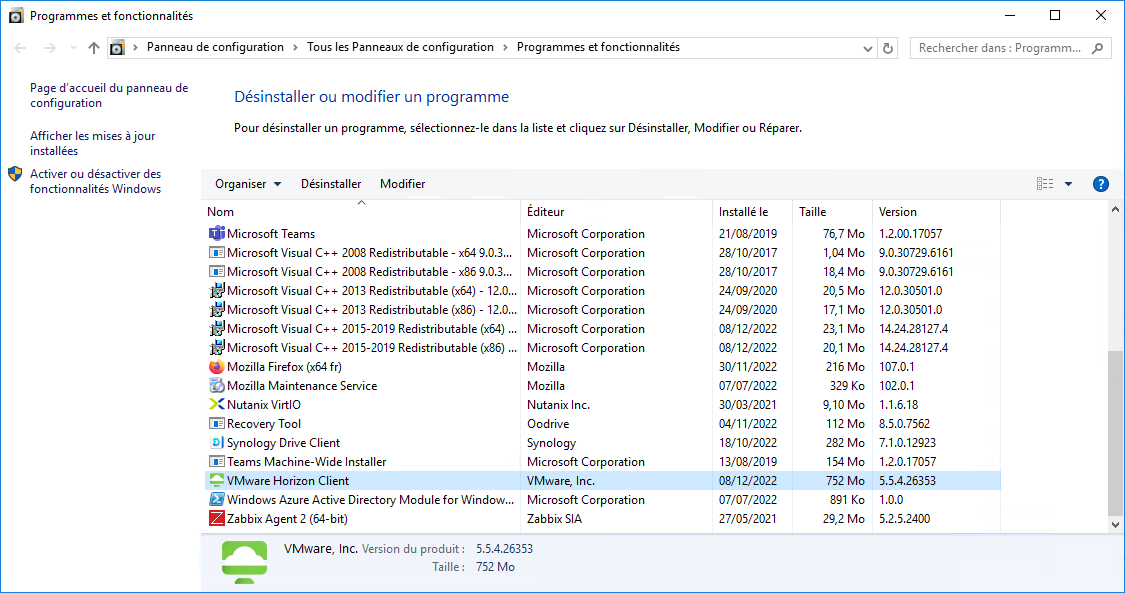1125x593 pixels.
Task: Click version 107.0.1 cell
Action: point(897,366)
